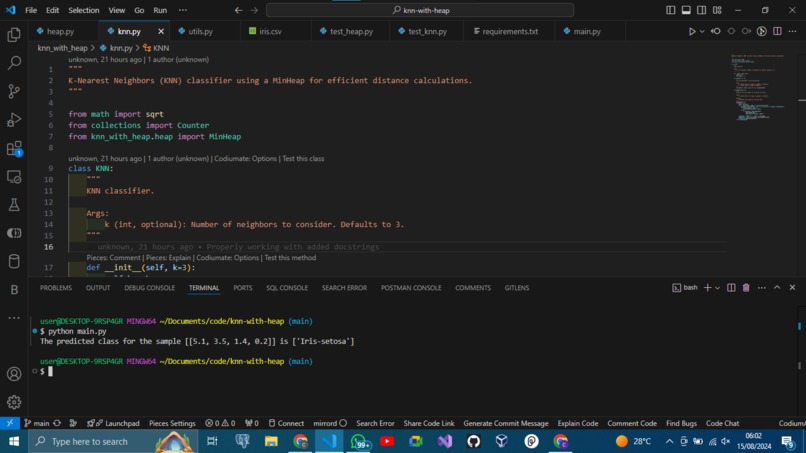Open Accounts icon in activity bar
806x453 pixels.
pos(14,374)
